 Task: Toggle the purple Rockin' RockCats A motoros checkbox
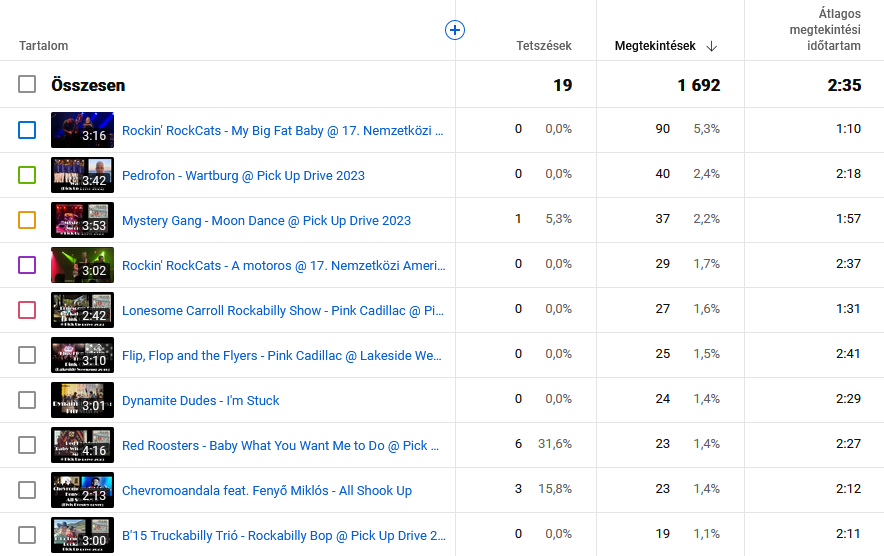[x=27, y=265]
